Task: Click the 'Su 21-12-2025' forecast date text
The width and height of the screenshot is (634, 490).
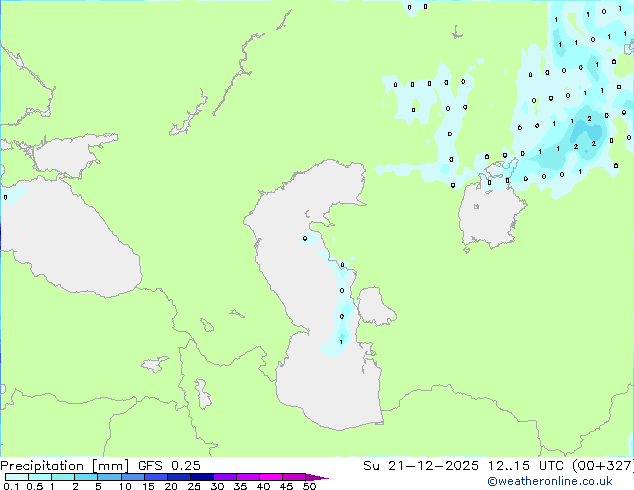Action: (x=421, y=466)
